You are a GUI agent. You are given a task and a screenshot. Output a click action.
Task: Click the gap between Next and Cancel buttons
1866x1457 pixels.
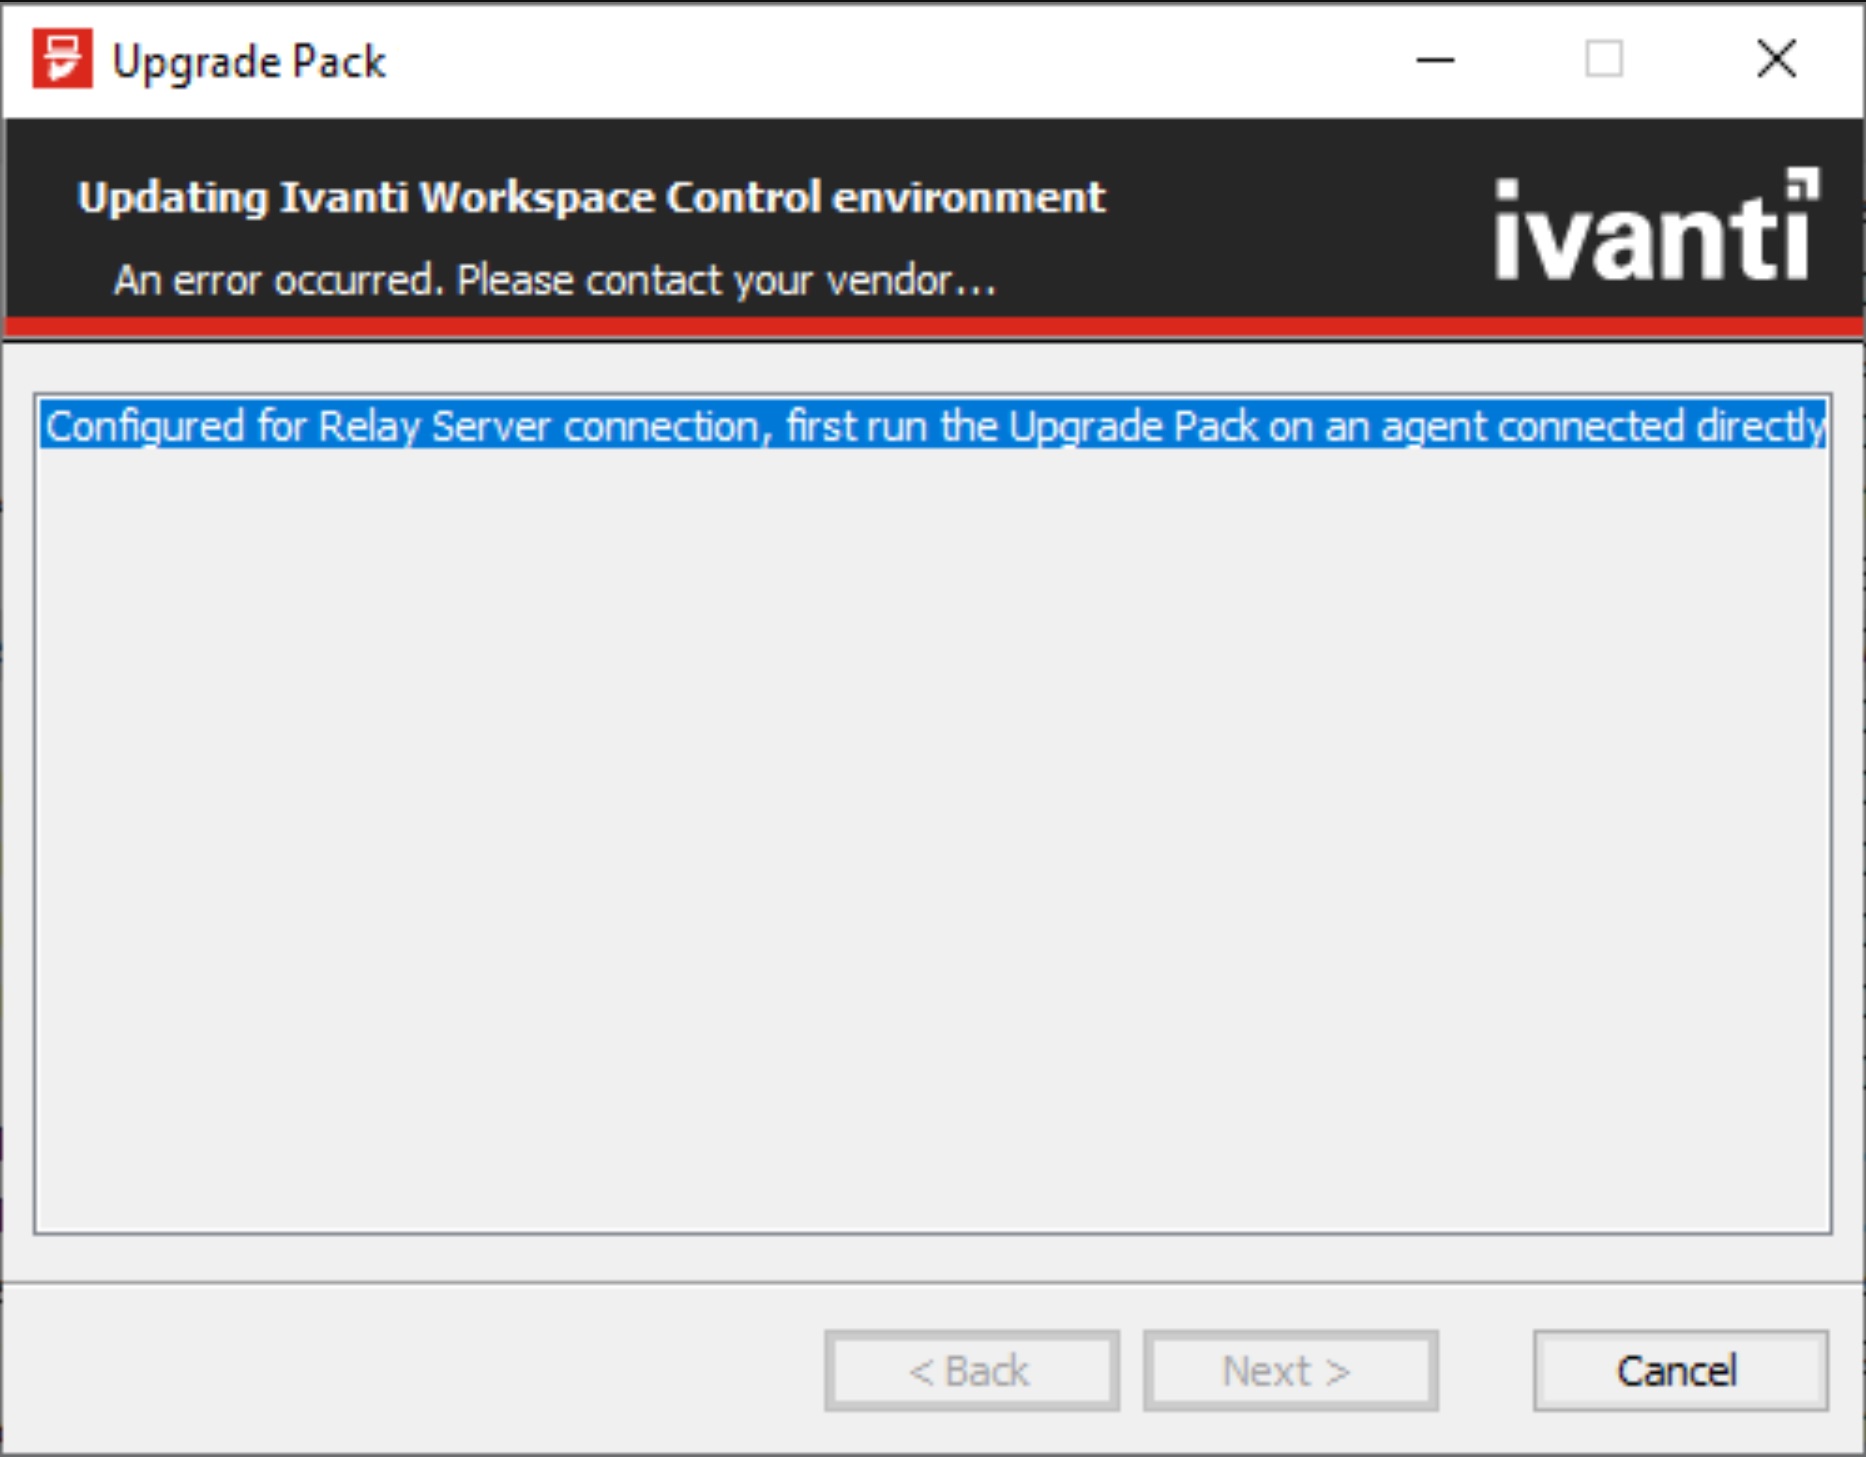(x=1486, y=1370)
